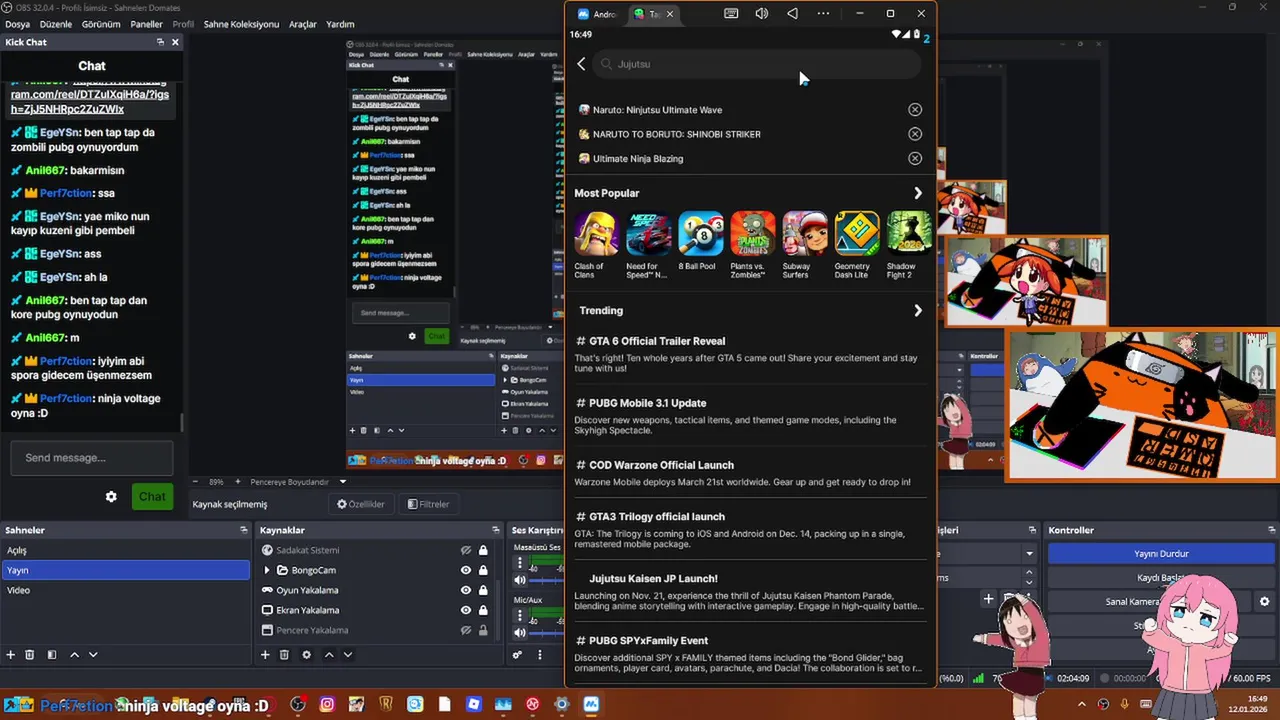Expand the Most Popular list arrow
Image resolution: width=1280 pixels, height=720 pixels.
coord(918,193)
